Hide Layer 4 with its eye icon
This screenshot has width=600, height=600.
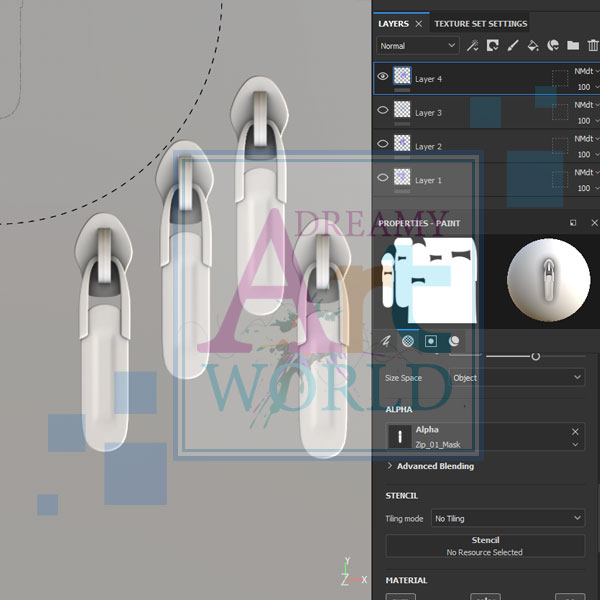click(x=383, y=77)
